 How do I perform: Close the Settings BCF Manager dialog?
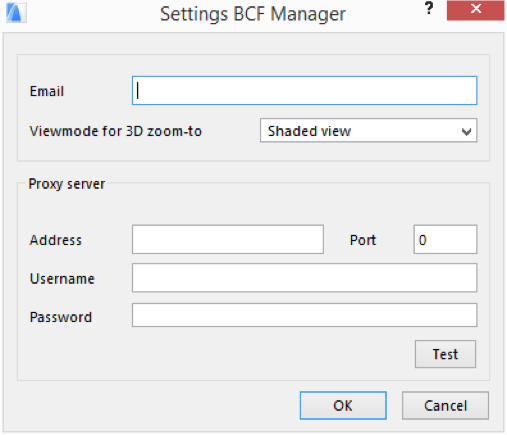click(476, 10)
